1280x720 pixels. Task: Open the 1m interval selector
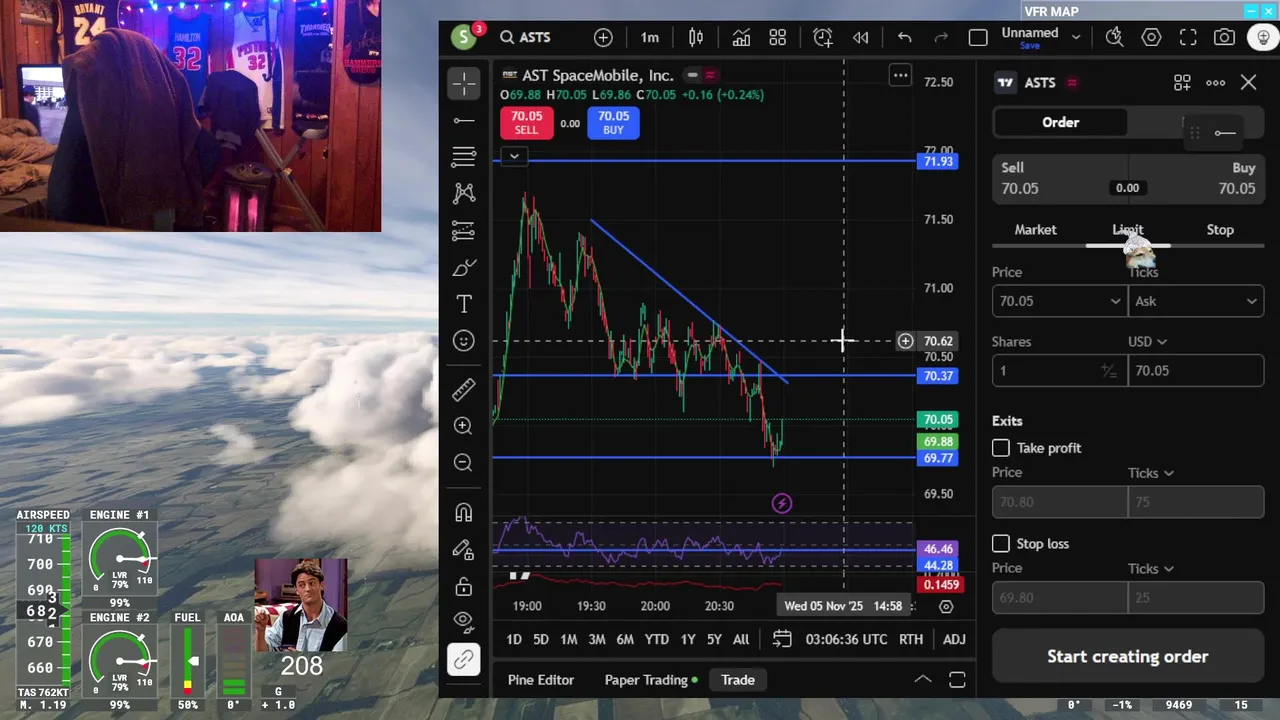click(x=650, y=37)
